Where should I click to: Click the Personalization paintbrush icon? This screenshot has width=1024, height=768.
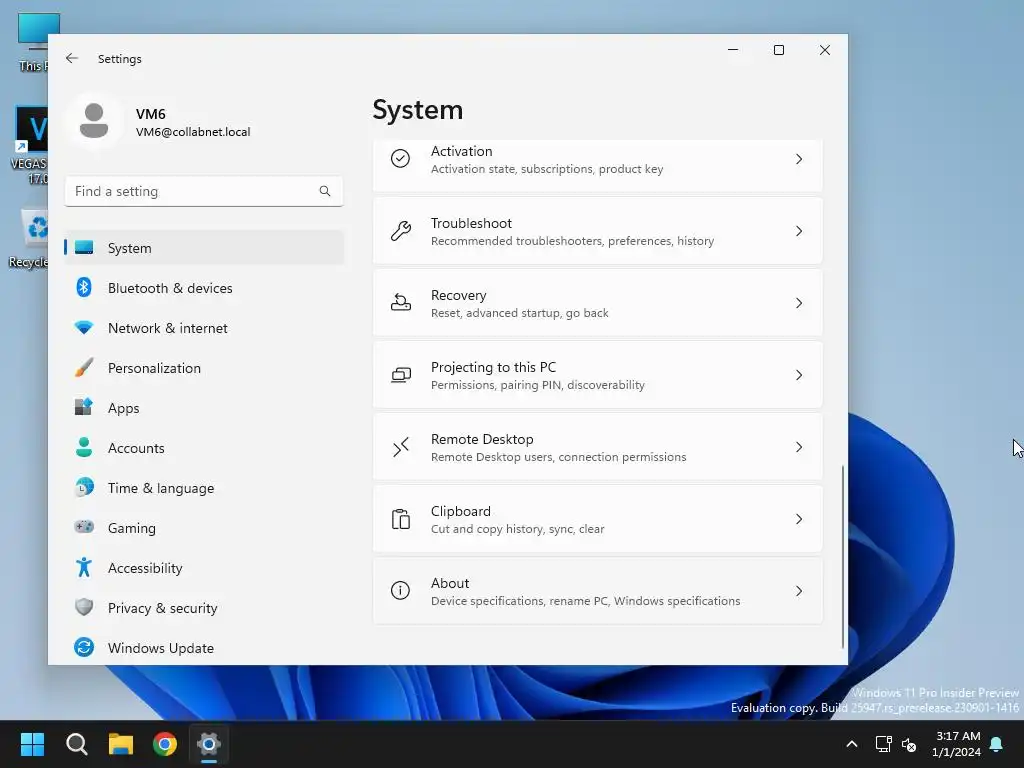(84, 368)
